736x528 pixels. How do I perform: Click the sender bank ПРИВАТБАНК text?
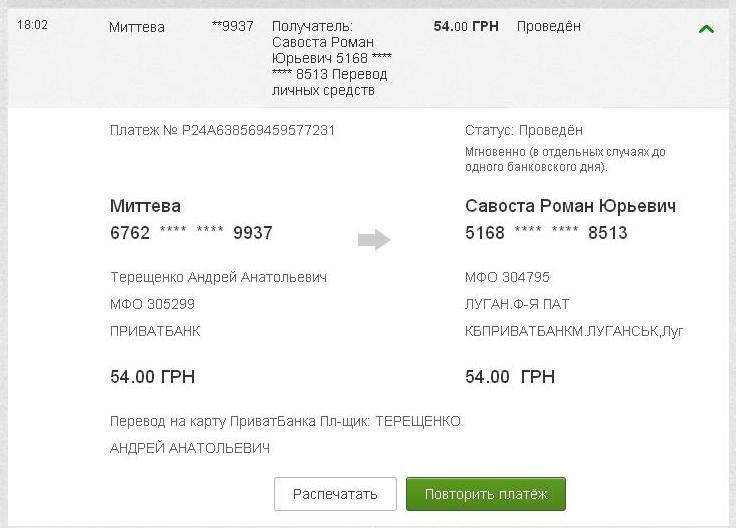(155, 331)
